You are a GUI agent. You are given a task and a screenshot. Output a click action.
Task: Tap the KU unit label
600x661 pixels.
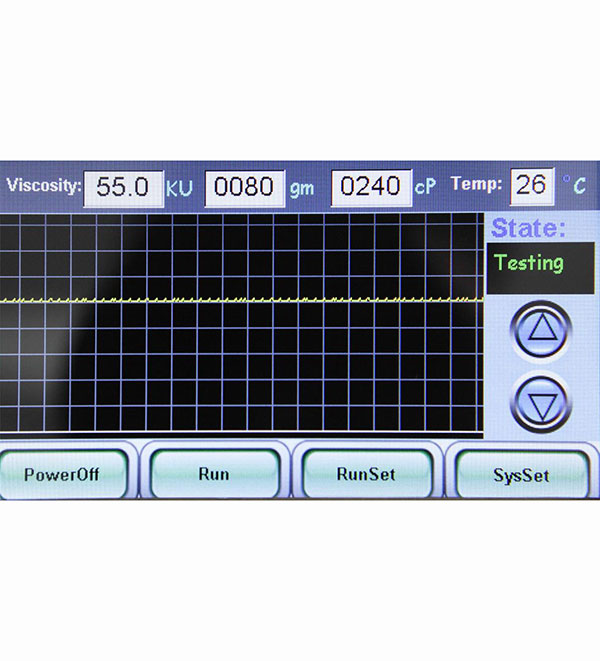(x=179, y=189)
